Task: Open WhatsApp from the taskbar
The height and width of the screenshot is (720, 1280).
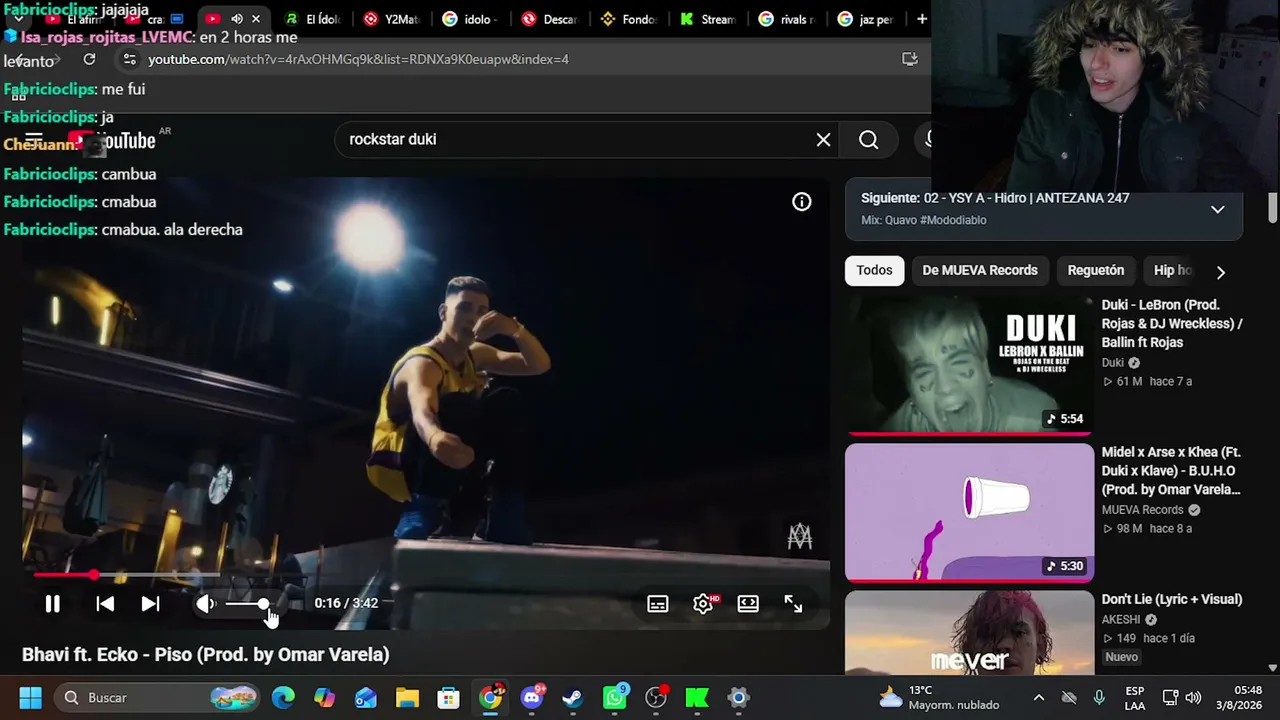Action: (x=614, y=698)
